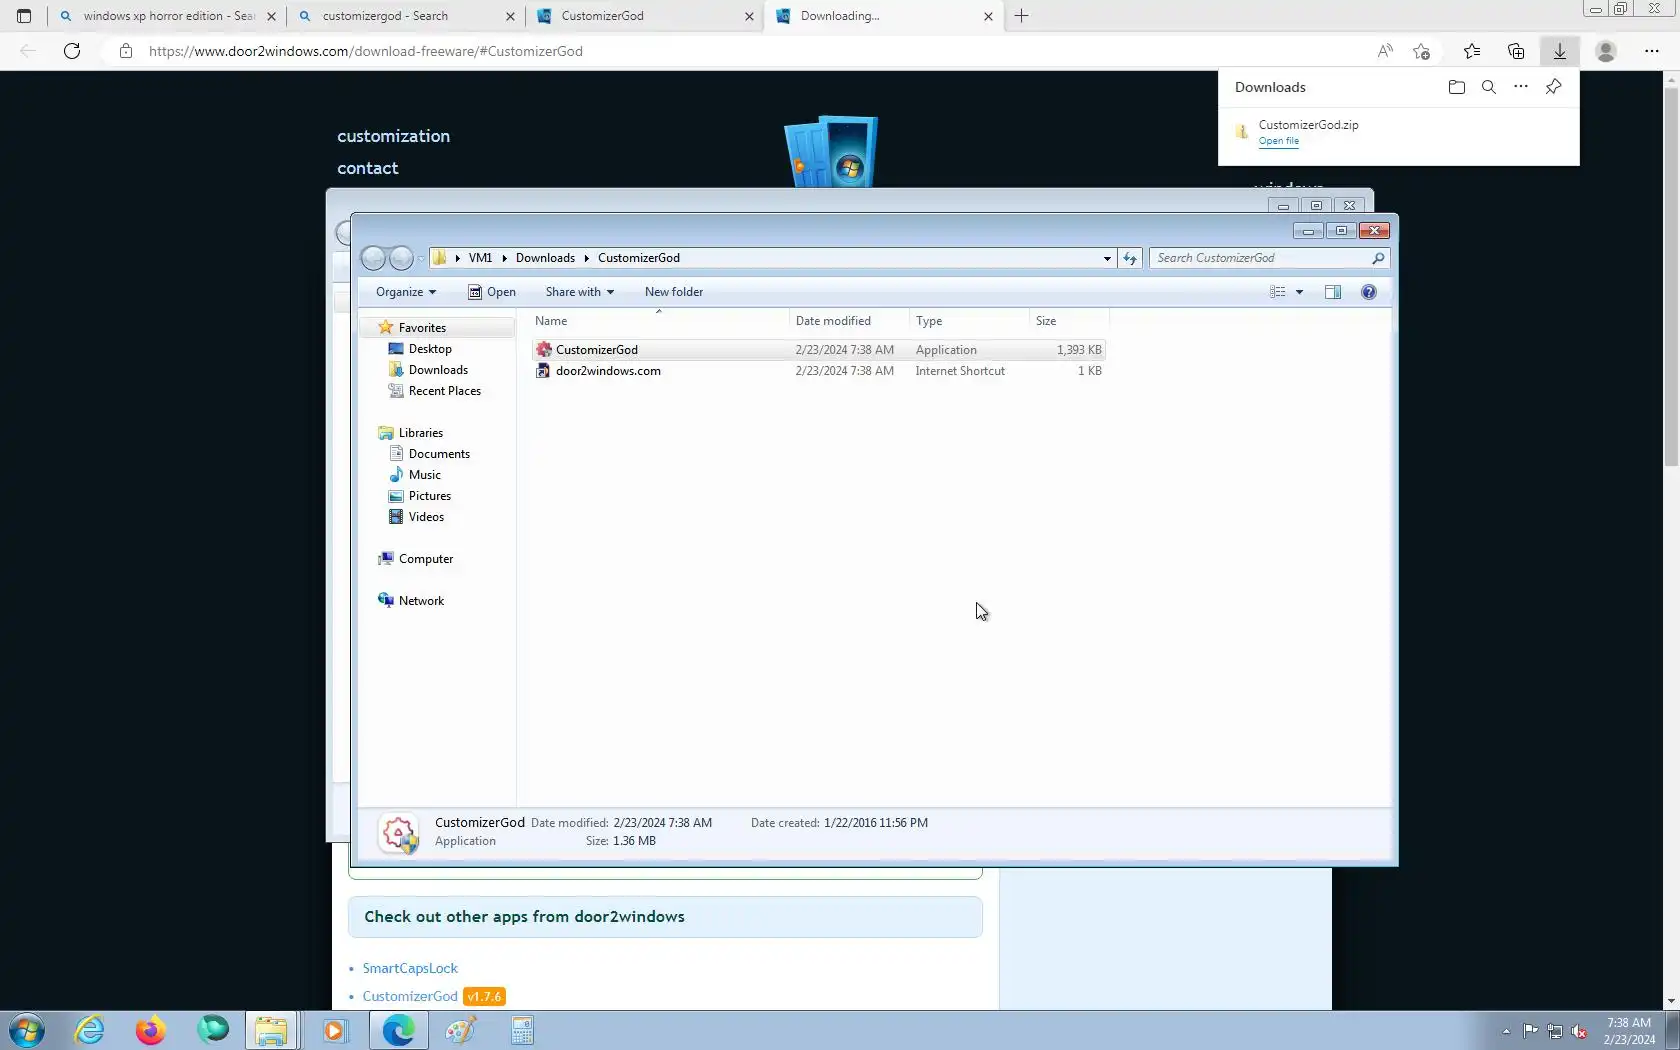
Task: Expand the Organize dropdown menu
Action: click(405, 292)
